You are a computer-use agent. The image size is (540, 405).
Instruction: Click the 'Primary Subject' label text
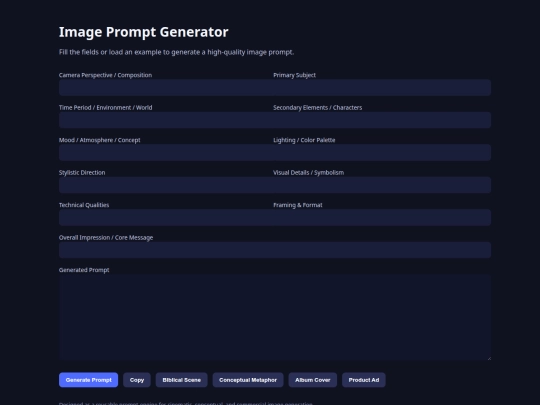click(294, 75)
